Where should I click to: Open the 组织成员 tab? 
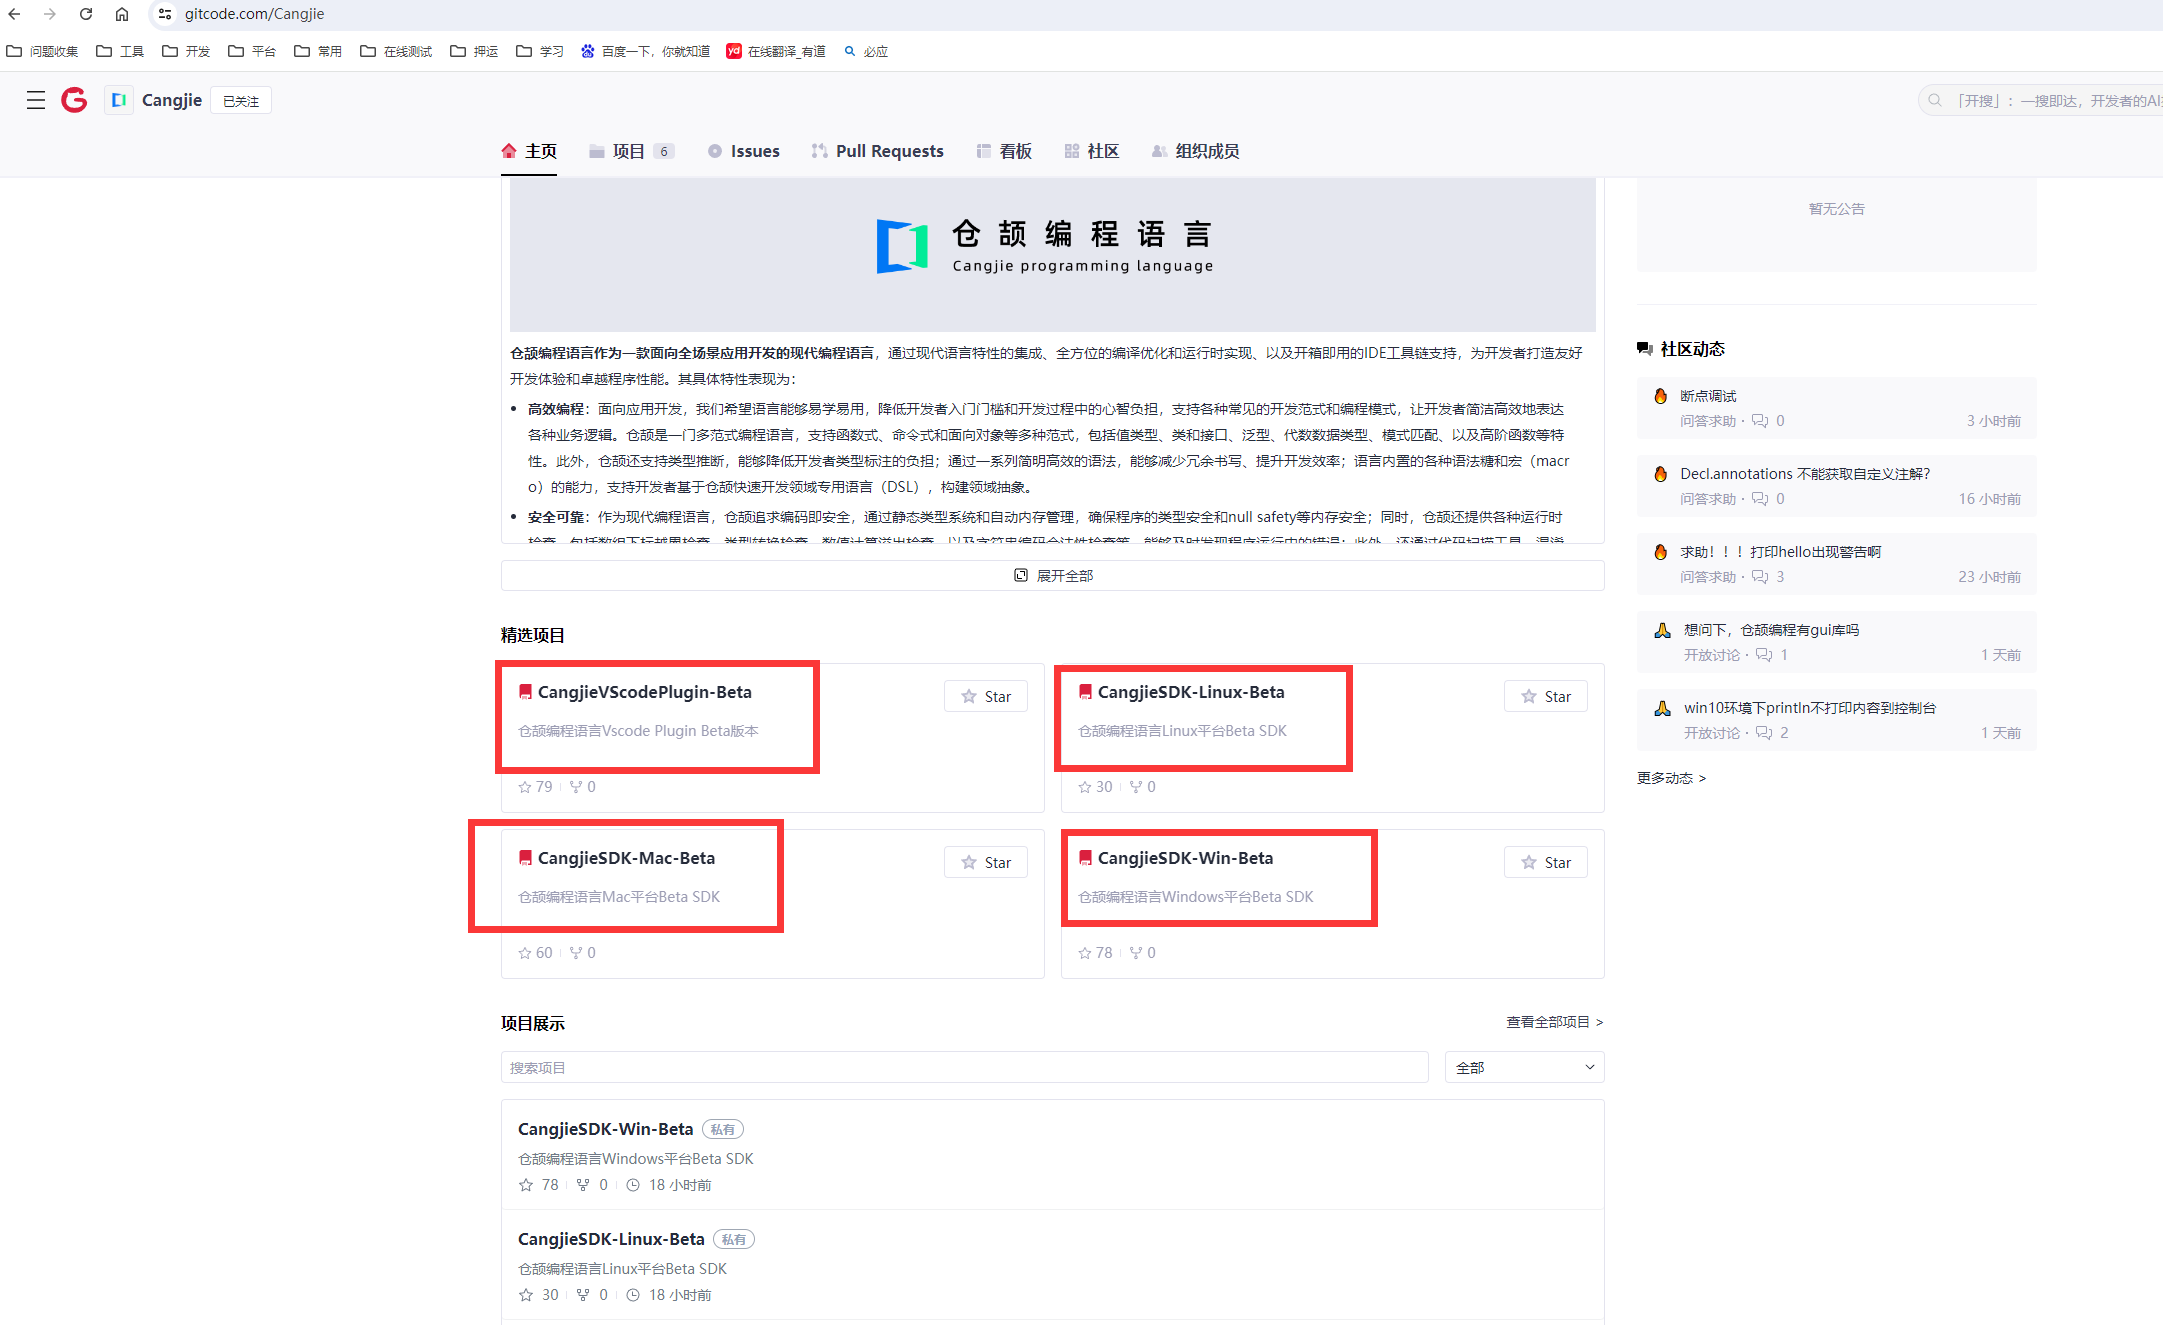[x=1196, y=151]
